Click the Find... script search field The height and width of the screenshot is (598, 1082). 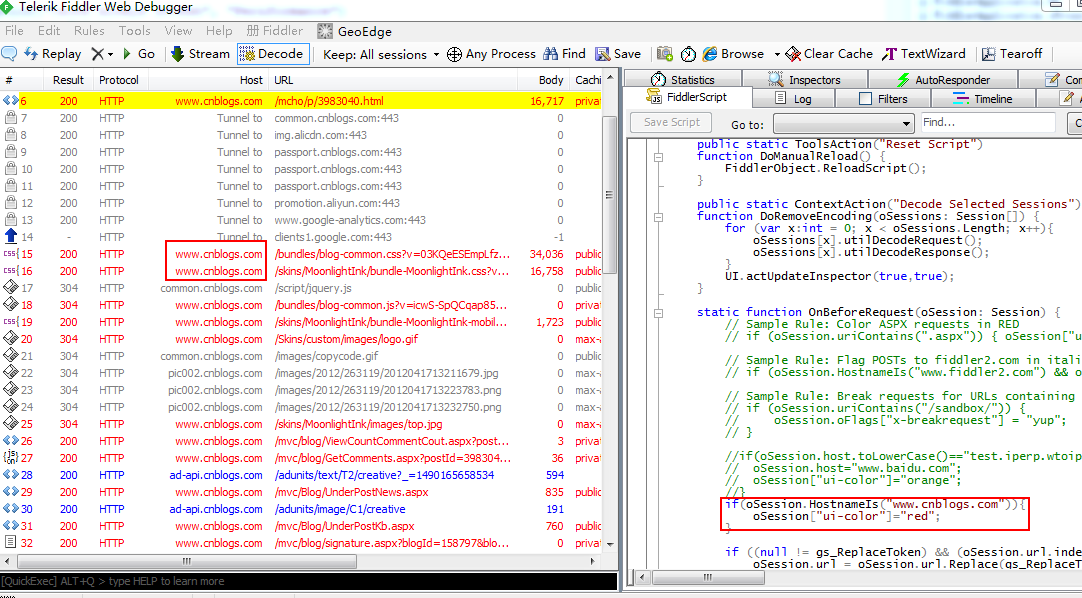tap(988, 123)
